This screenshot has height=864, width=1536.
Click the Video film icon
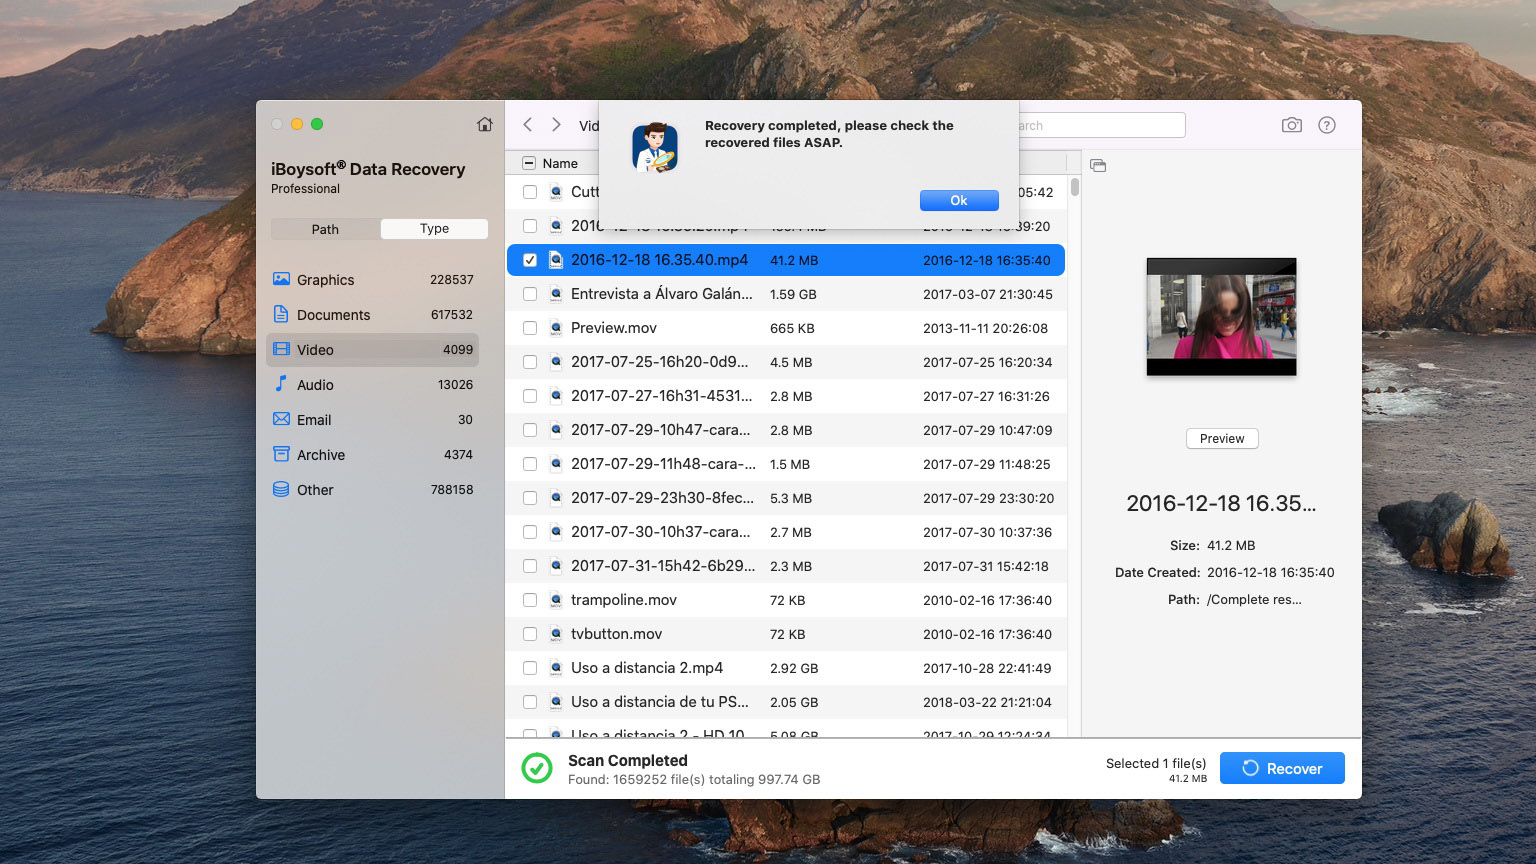coord(281,349)
